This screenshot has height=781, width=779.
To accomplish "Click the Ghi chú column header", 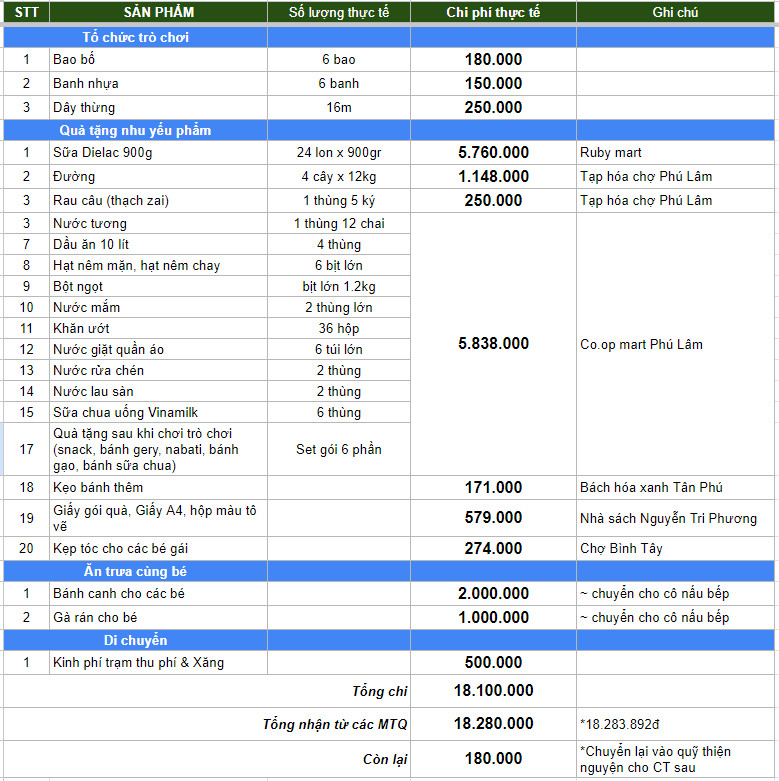I will coord(675,13).
